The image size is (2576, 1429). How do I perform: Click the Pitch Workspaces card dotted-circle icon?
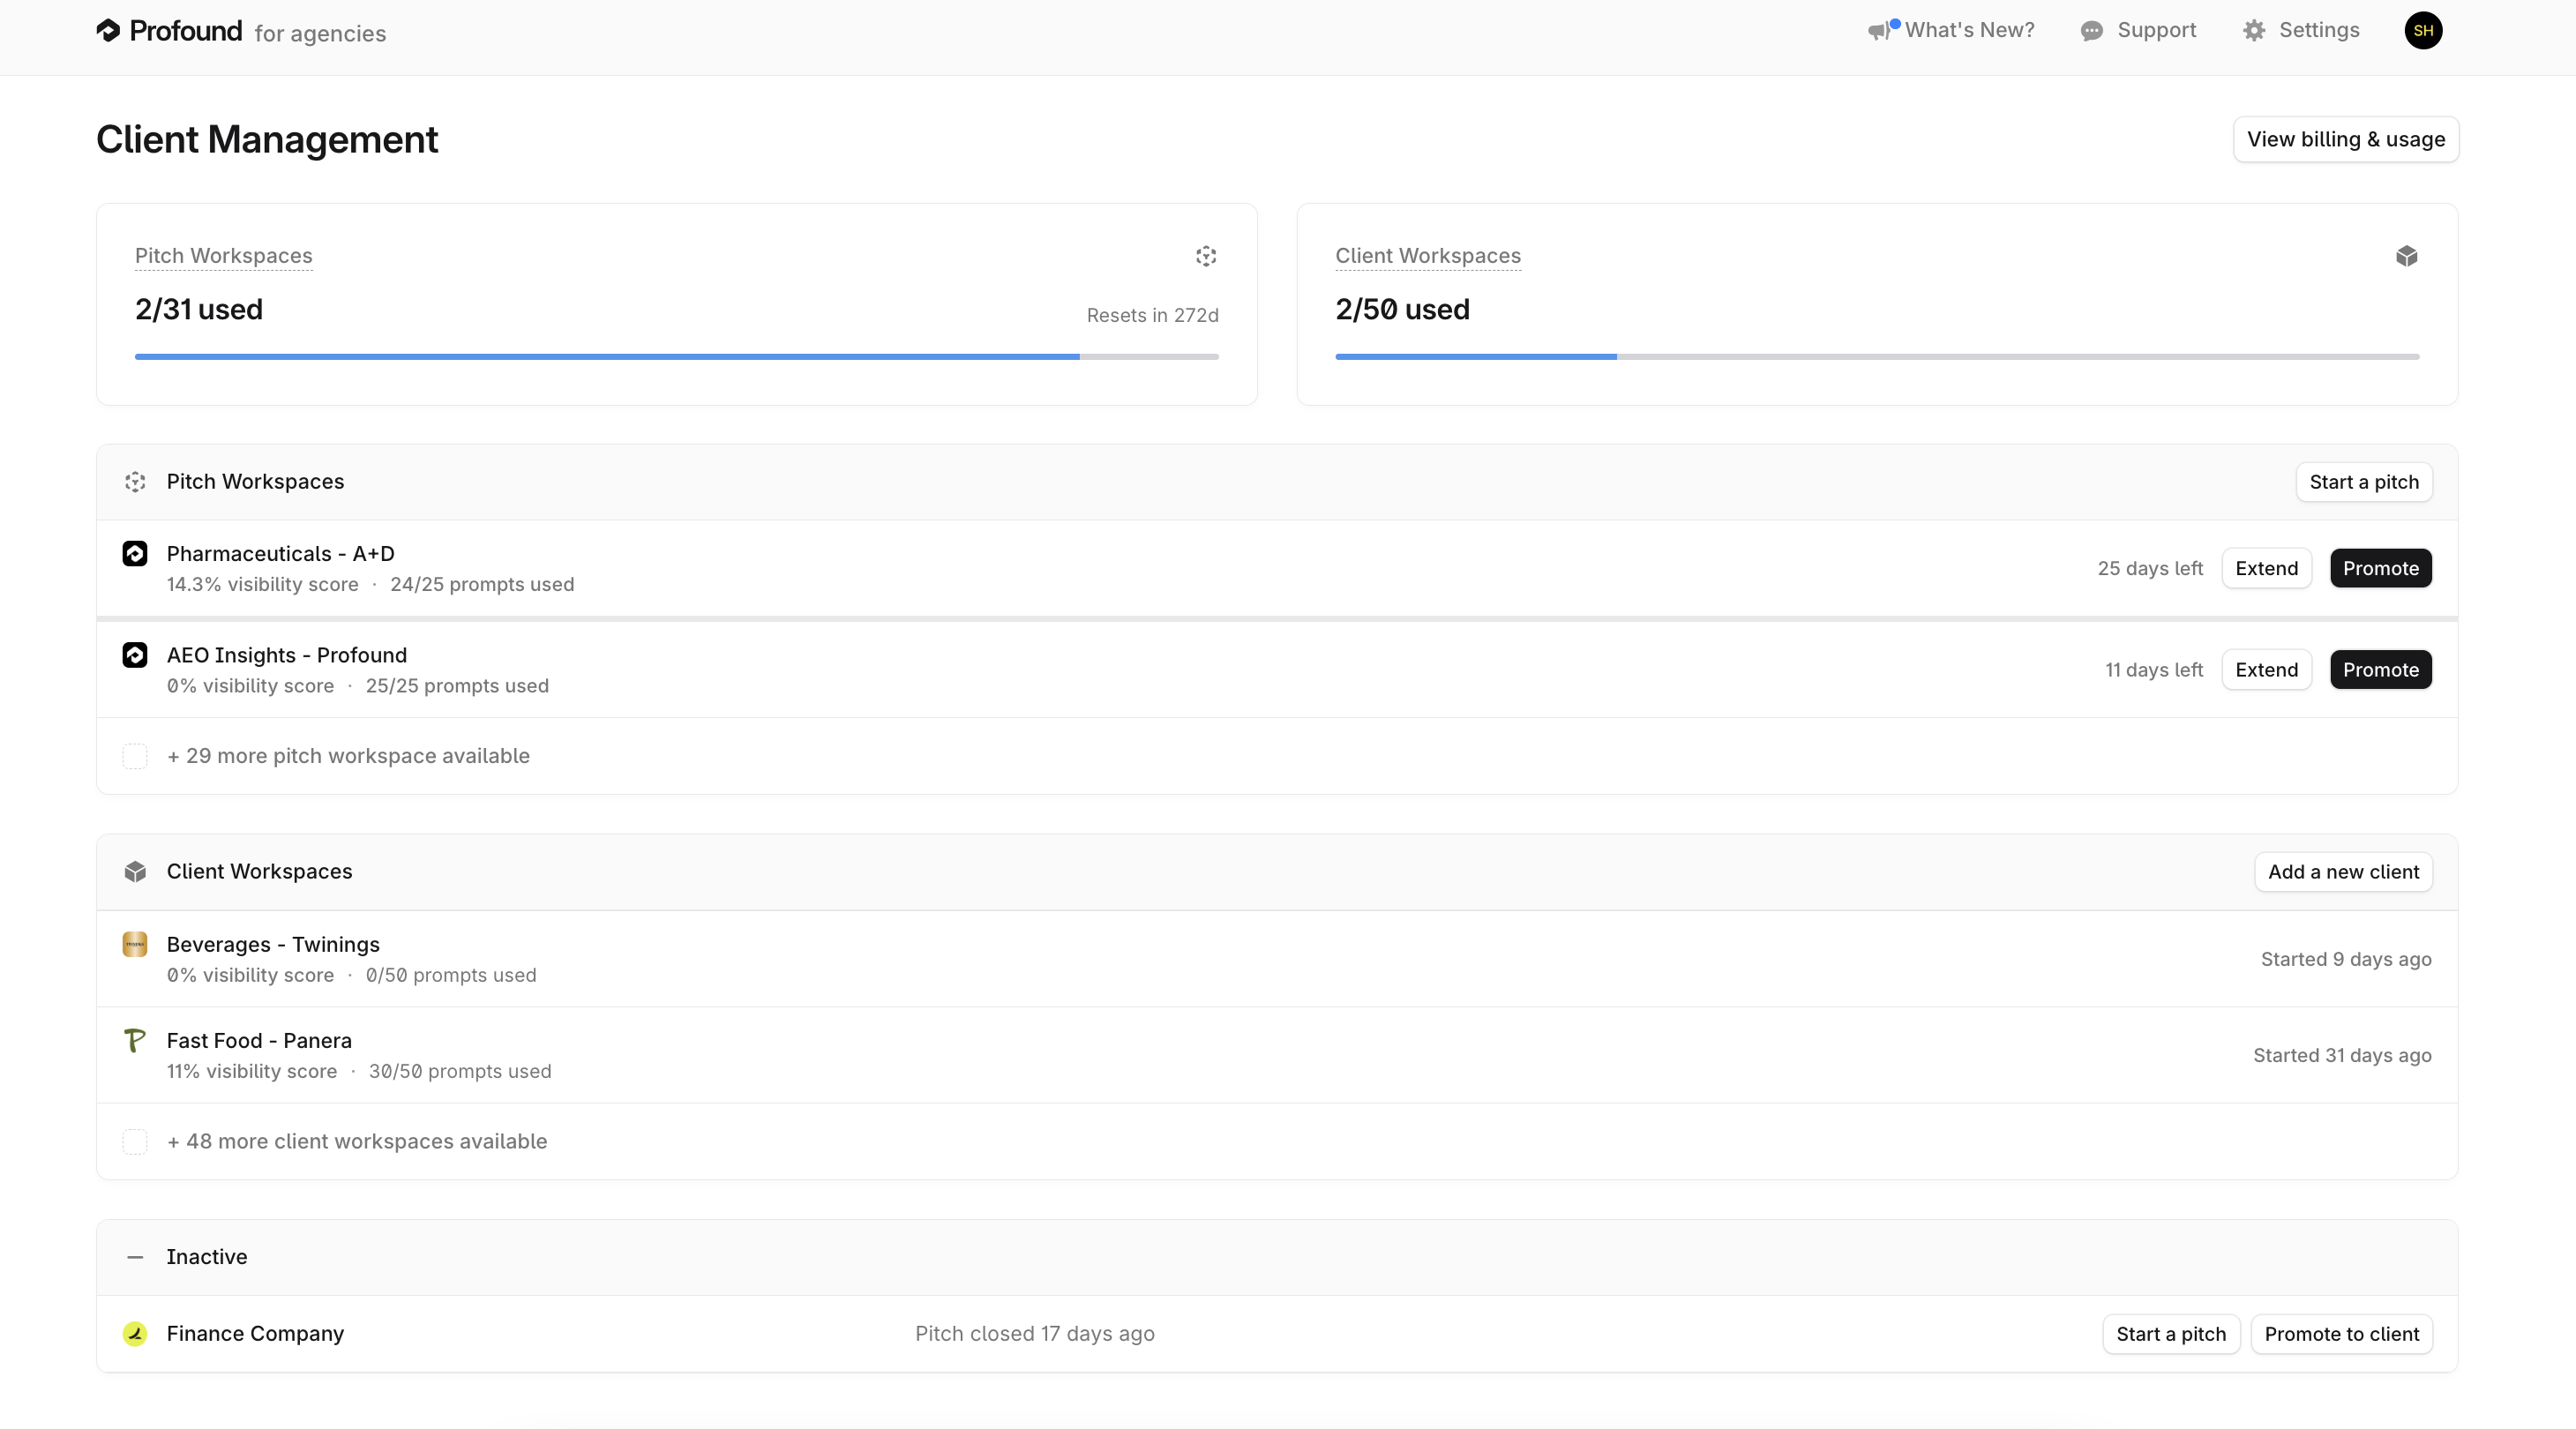click(1206, 256)
